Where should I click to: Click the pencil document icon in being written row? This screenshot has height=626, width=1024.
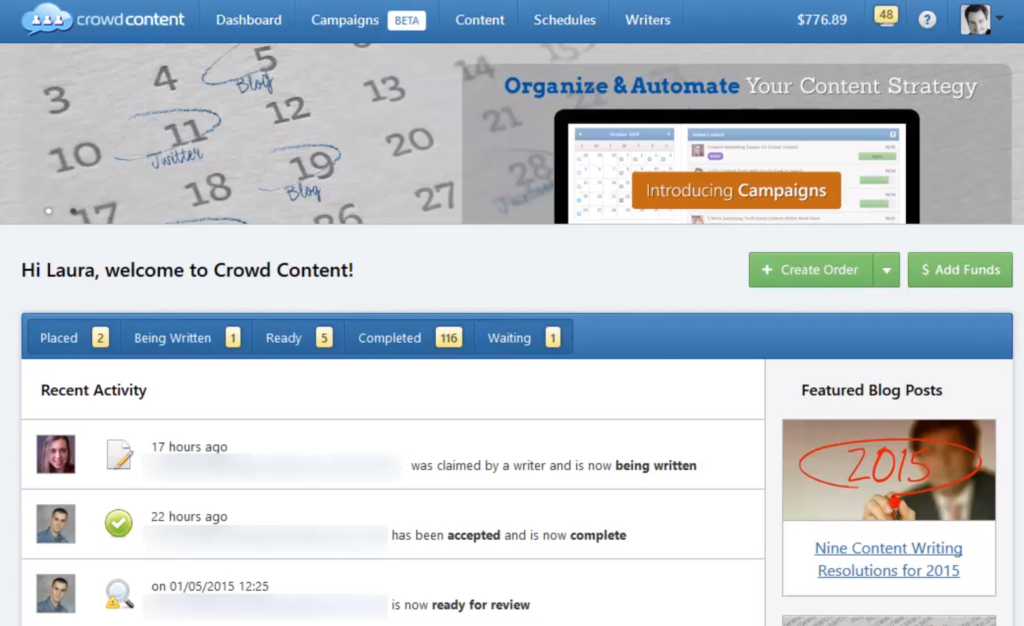120,454
